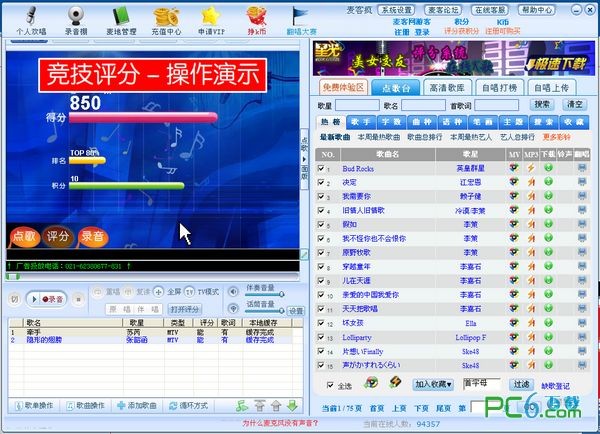
Task: Toggle 全选 select-all checkbox
Action: coord(330,385)
